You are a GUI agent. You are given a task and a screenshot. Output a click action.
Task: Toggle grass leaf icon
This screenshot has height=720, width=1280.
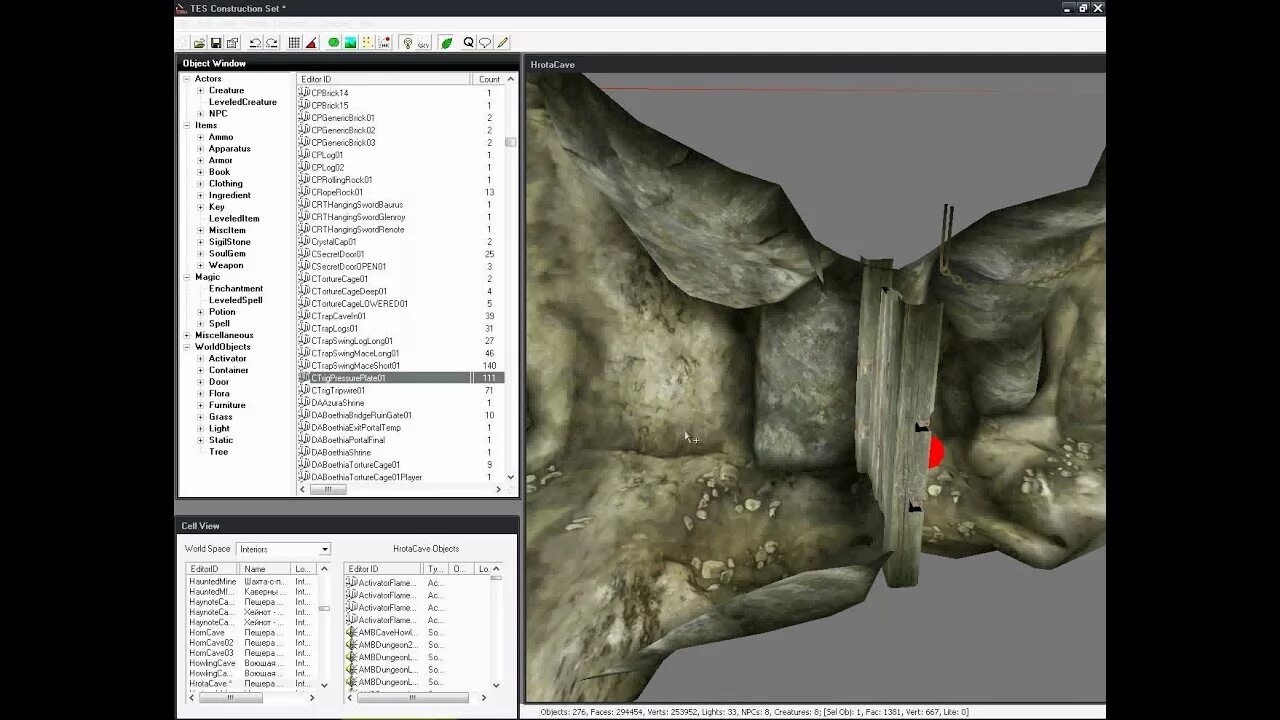click(447, 43)
